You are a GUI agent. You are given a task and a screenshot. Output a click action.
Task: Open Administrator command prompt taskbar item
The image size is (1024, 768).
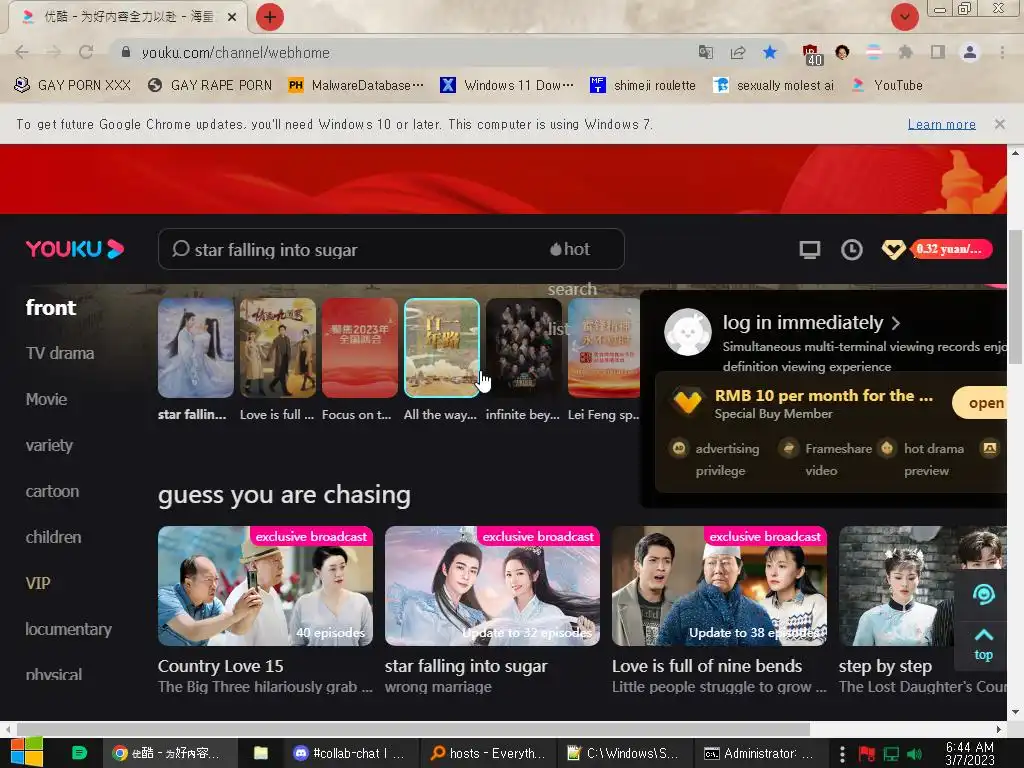760,753
